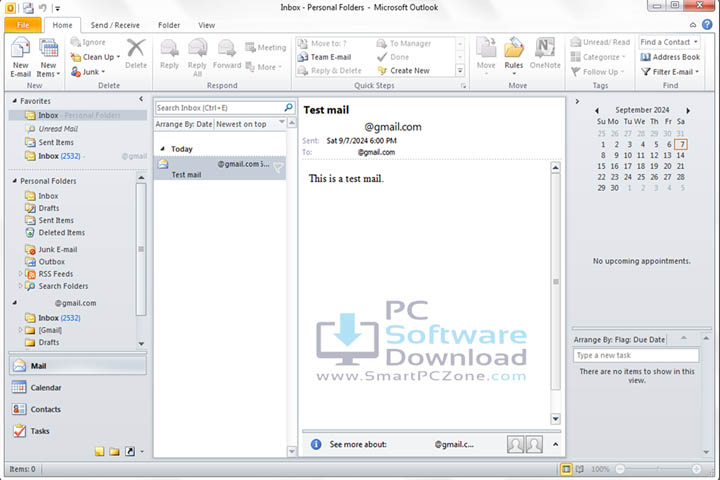Open the Drafts folder under Personal Folders
Viewport: 720px width, 480px height.
tap(49, 208)
